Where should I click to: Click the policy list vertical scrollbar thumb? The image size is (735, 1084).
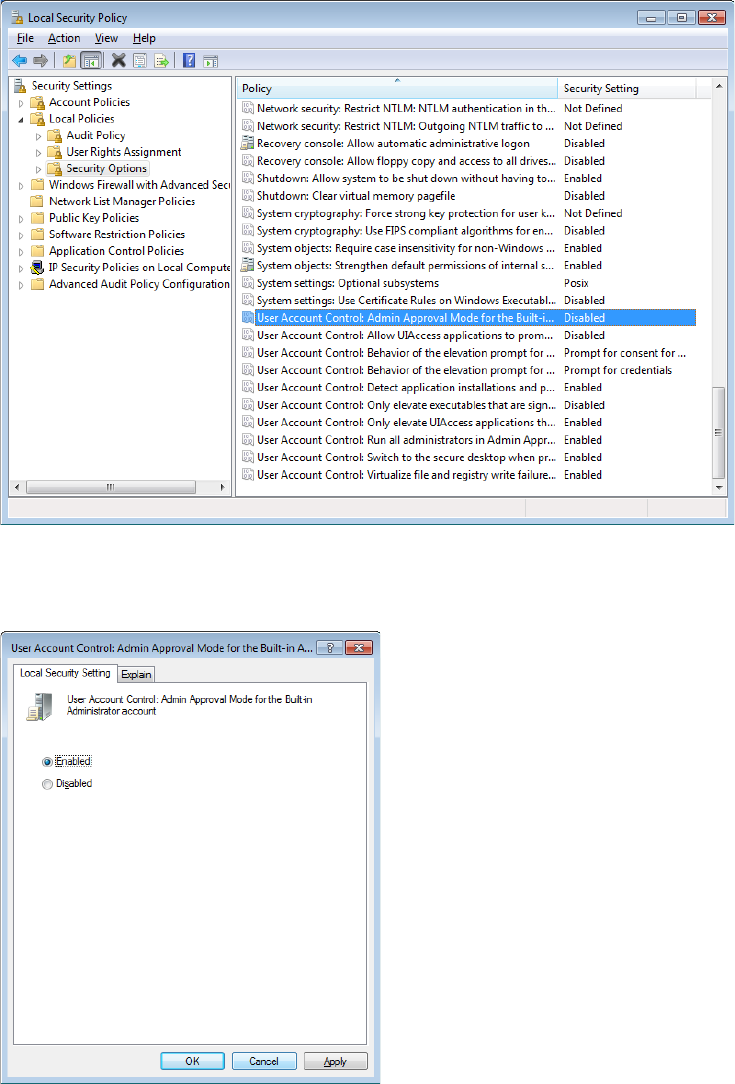click(x=718, y=433)
